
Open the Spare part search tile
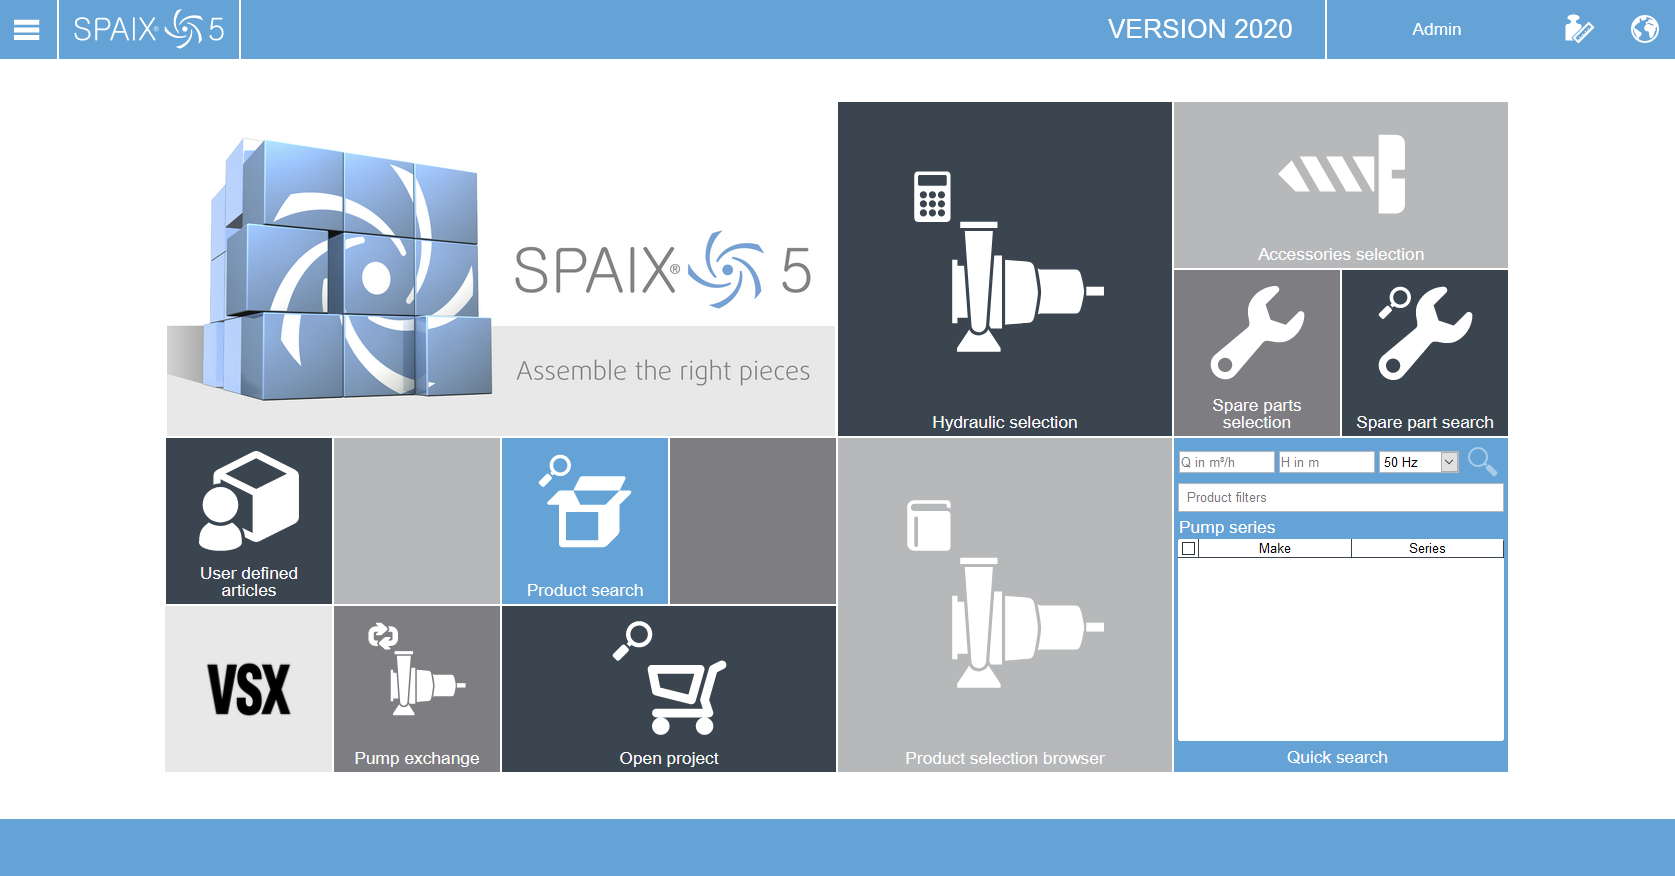(1425, 353)
